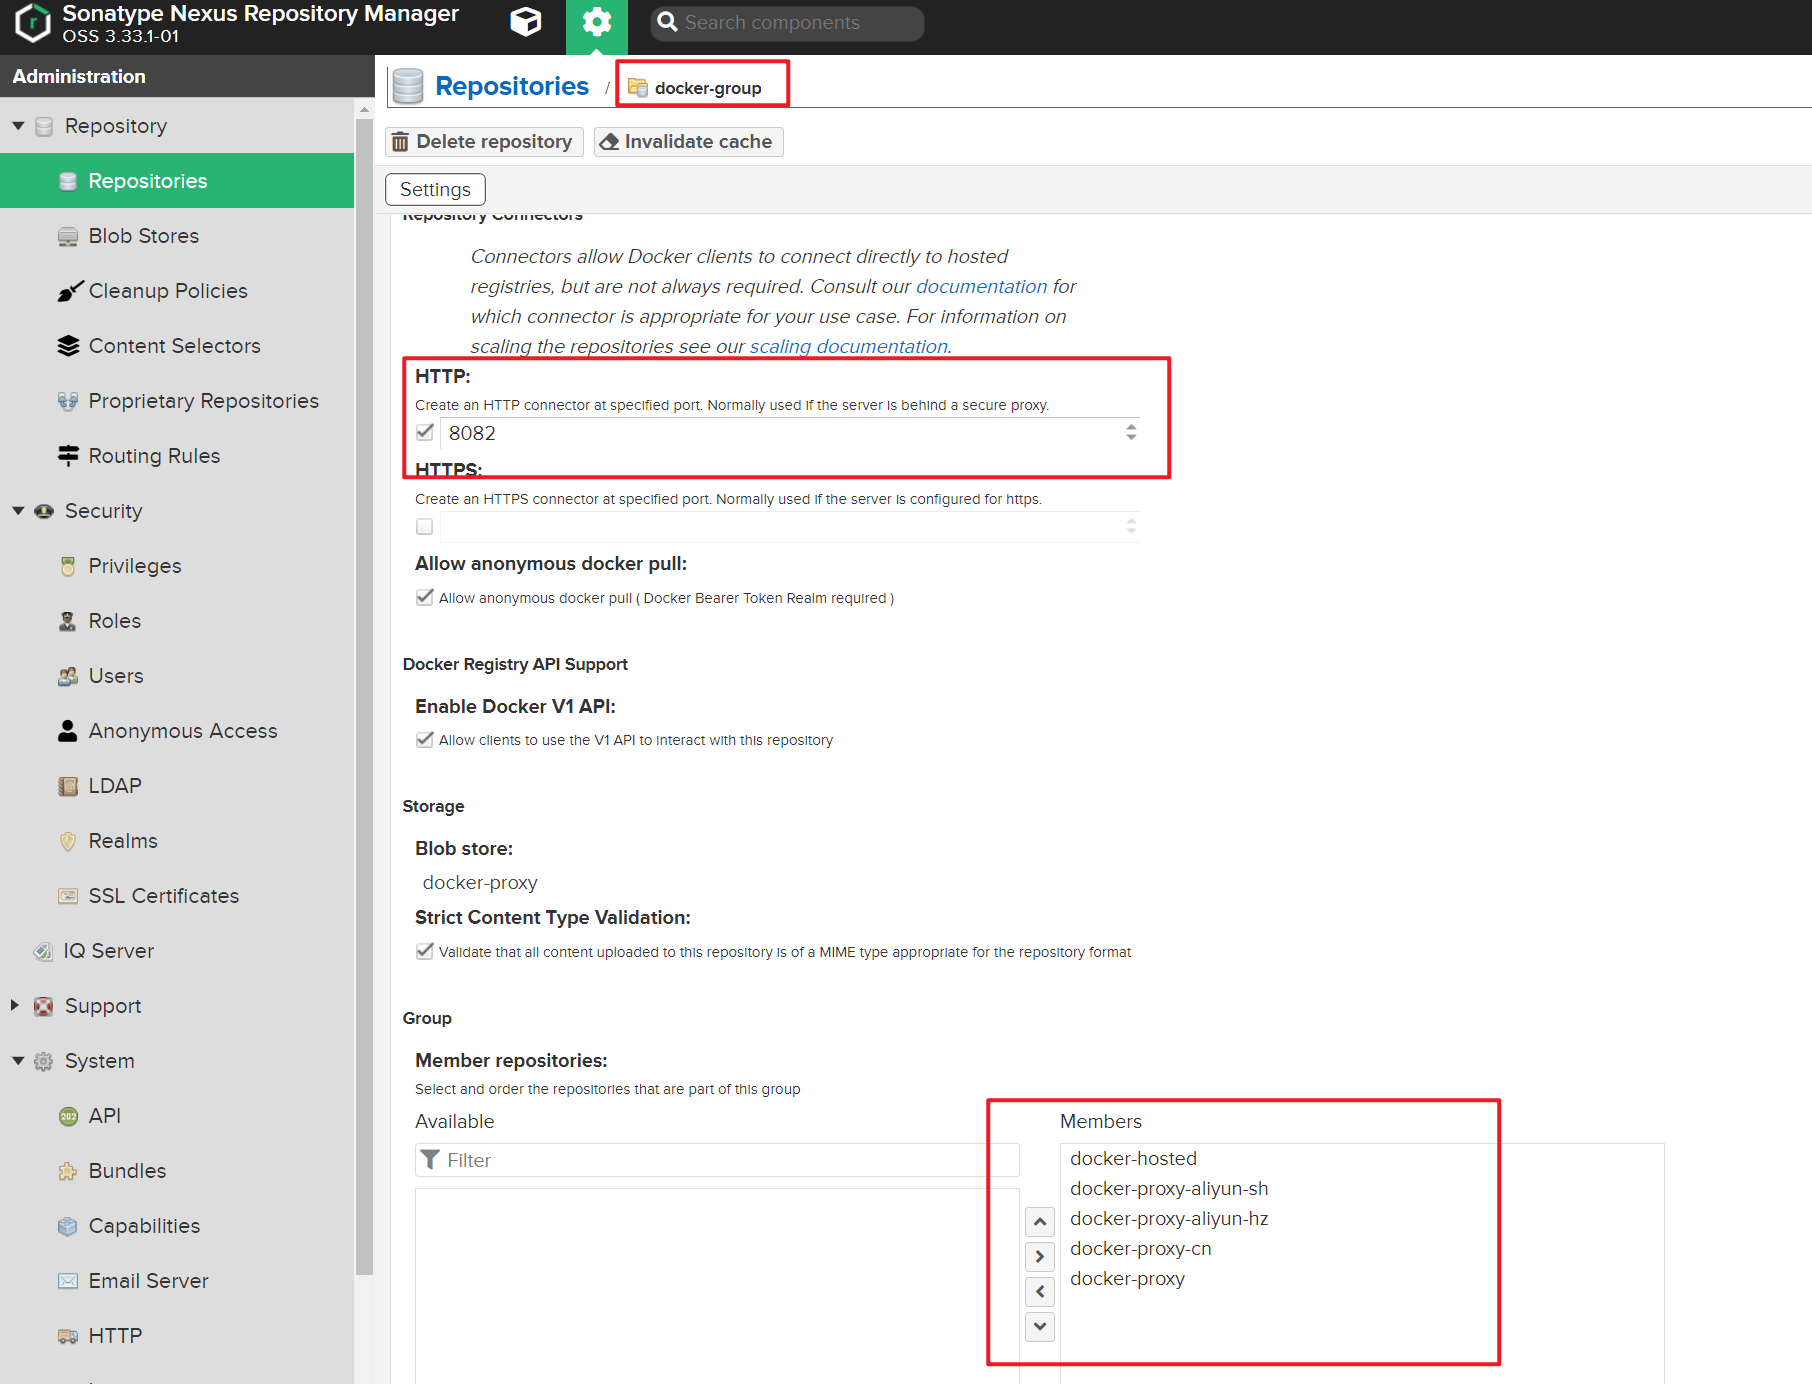Click the Sonatype Nexus logo
The height and width of the screenshot is (1384, 1812).
click(33, 23)
